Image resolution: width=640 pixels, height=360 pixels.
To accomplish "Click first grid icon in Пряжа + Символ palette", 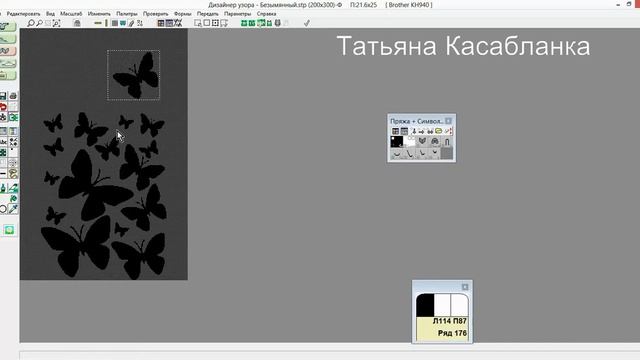I will [395, 131].
